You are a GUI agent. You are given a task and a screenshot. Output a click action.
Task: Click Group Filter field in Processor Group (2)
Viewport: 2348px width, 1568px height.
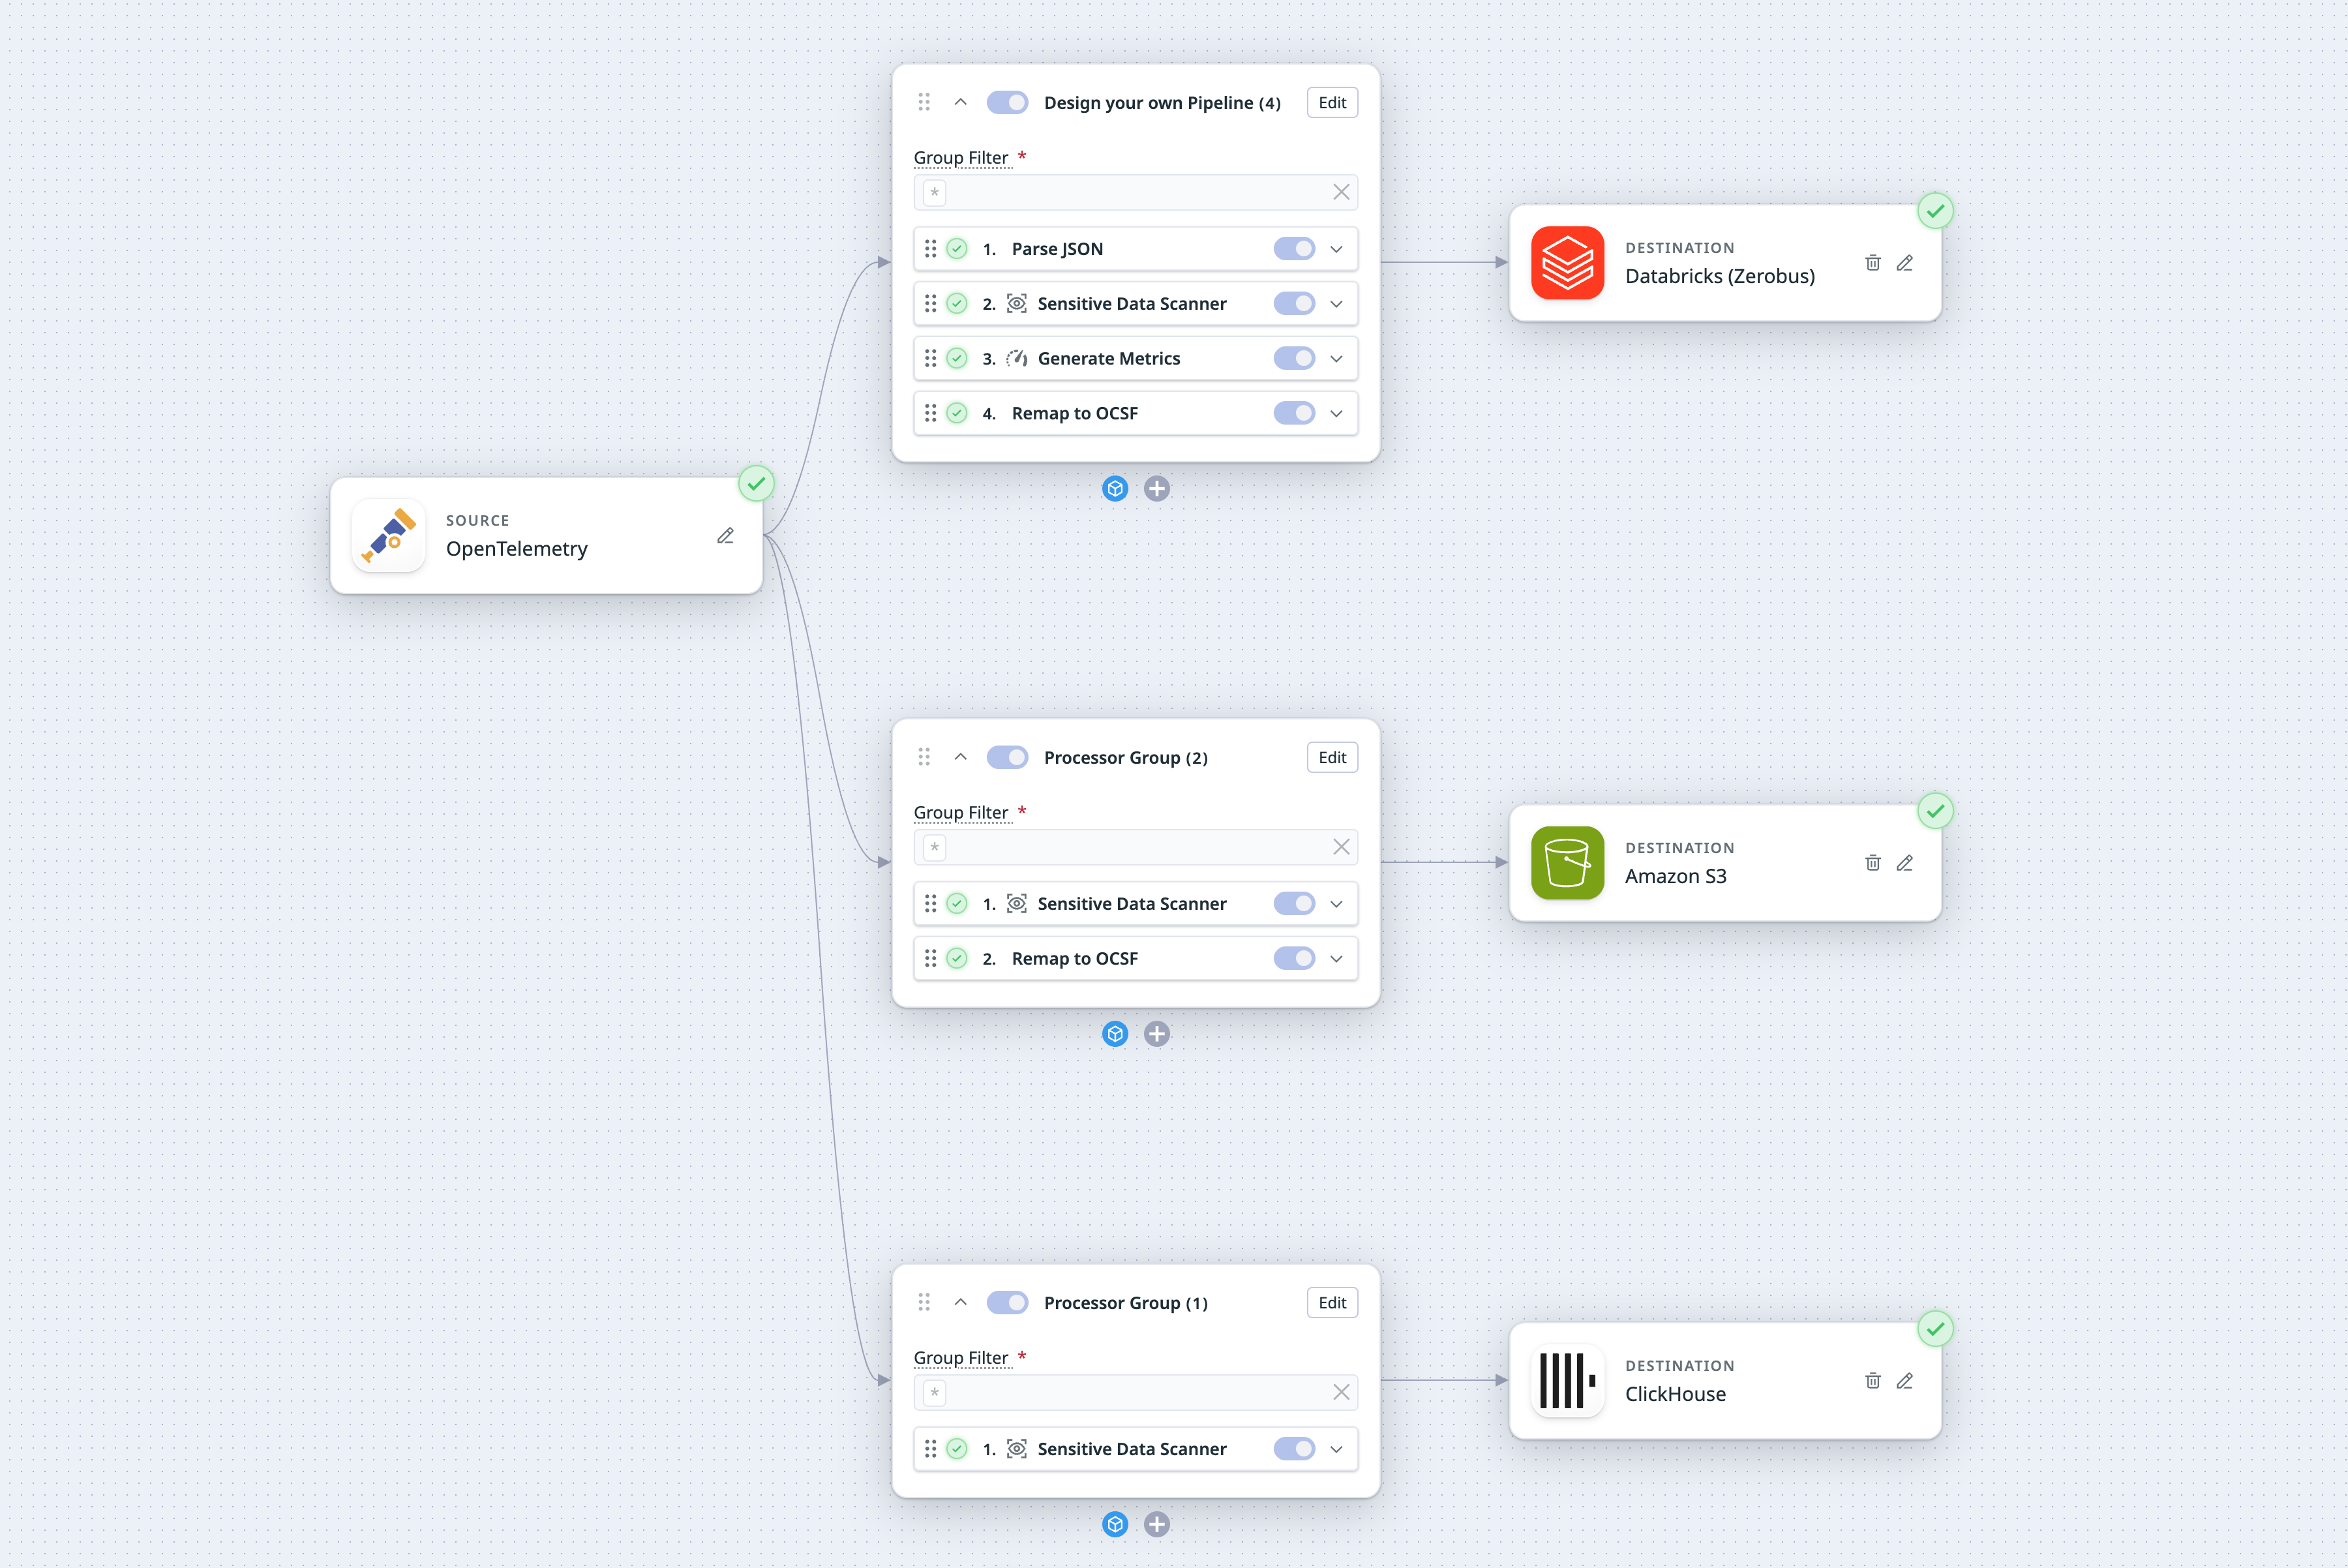1135,847
